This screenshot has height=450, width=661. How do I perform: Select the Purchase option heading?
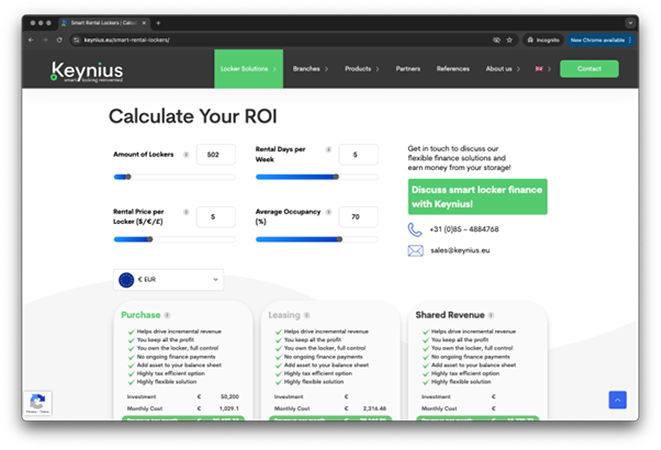[x=140, y=315]
